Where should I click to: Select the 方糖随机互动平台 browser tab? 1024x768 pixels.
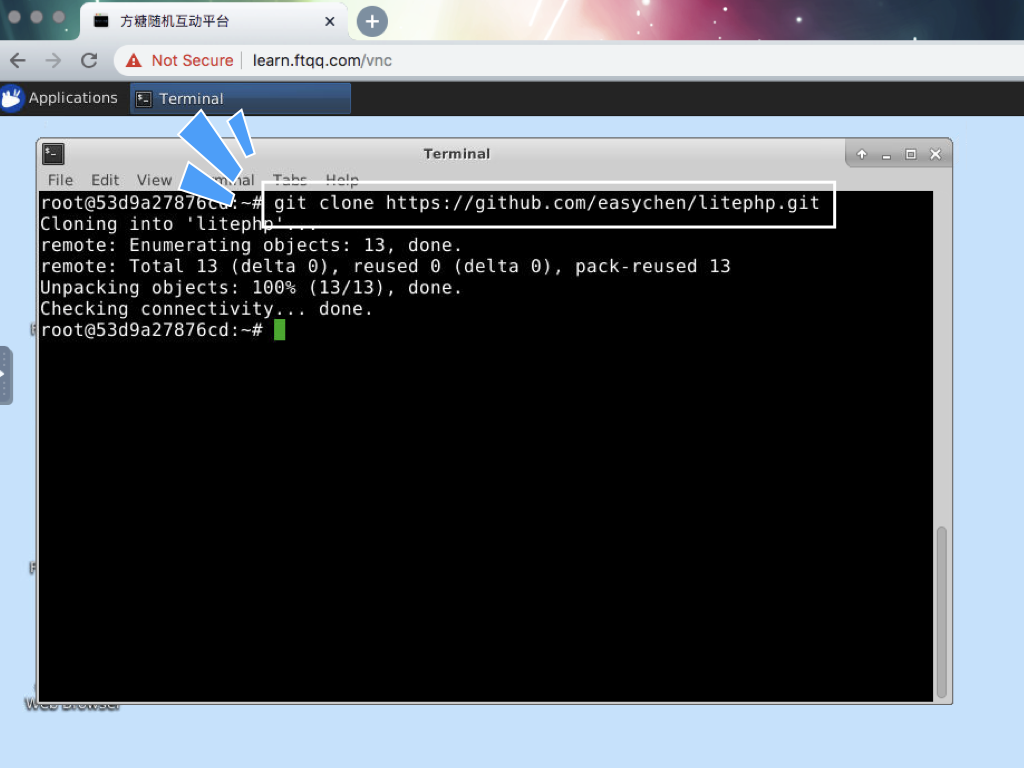[x=214, y=22]
